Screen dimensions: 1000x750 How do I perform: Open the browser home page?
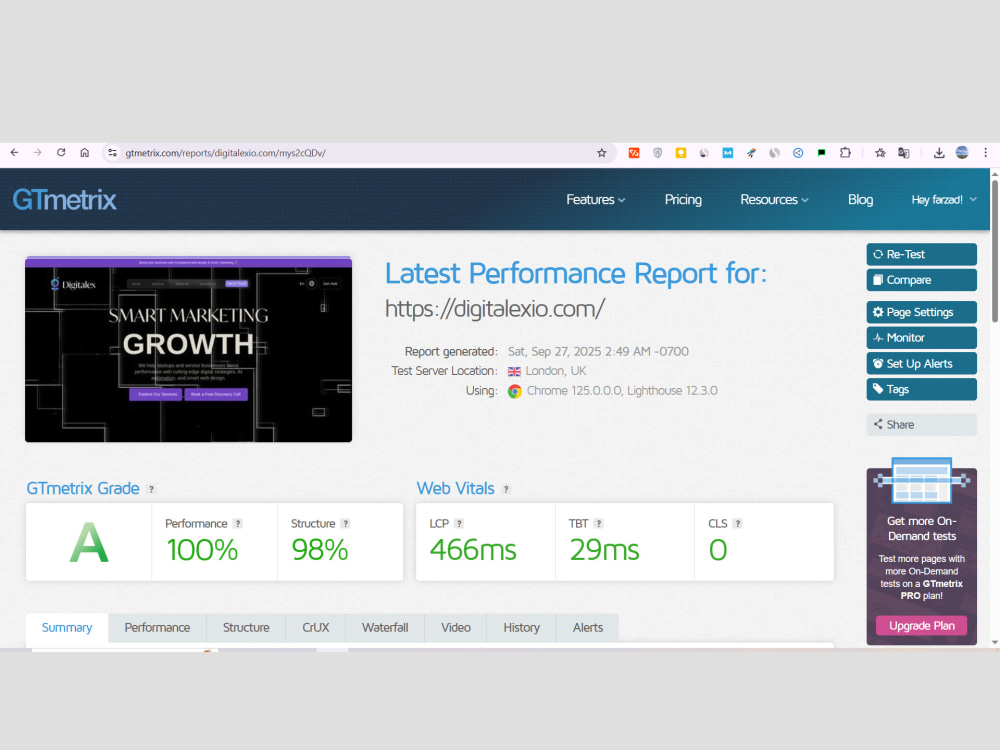pos(85,153)
